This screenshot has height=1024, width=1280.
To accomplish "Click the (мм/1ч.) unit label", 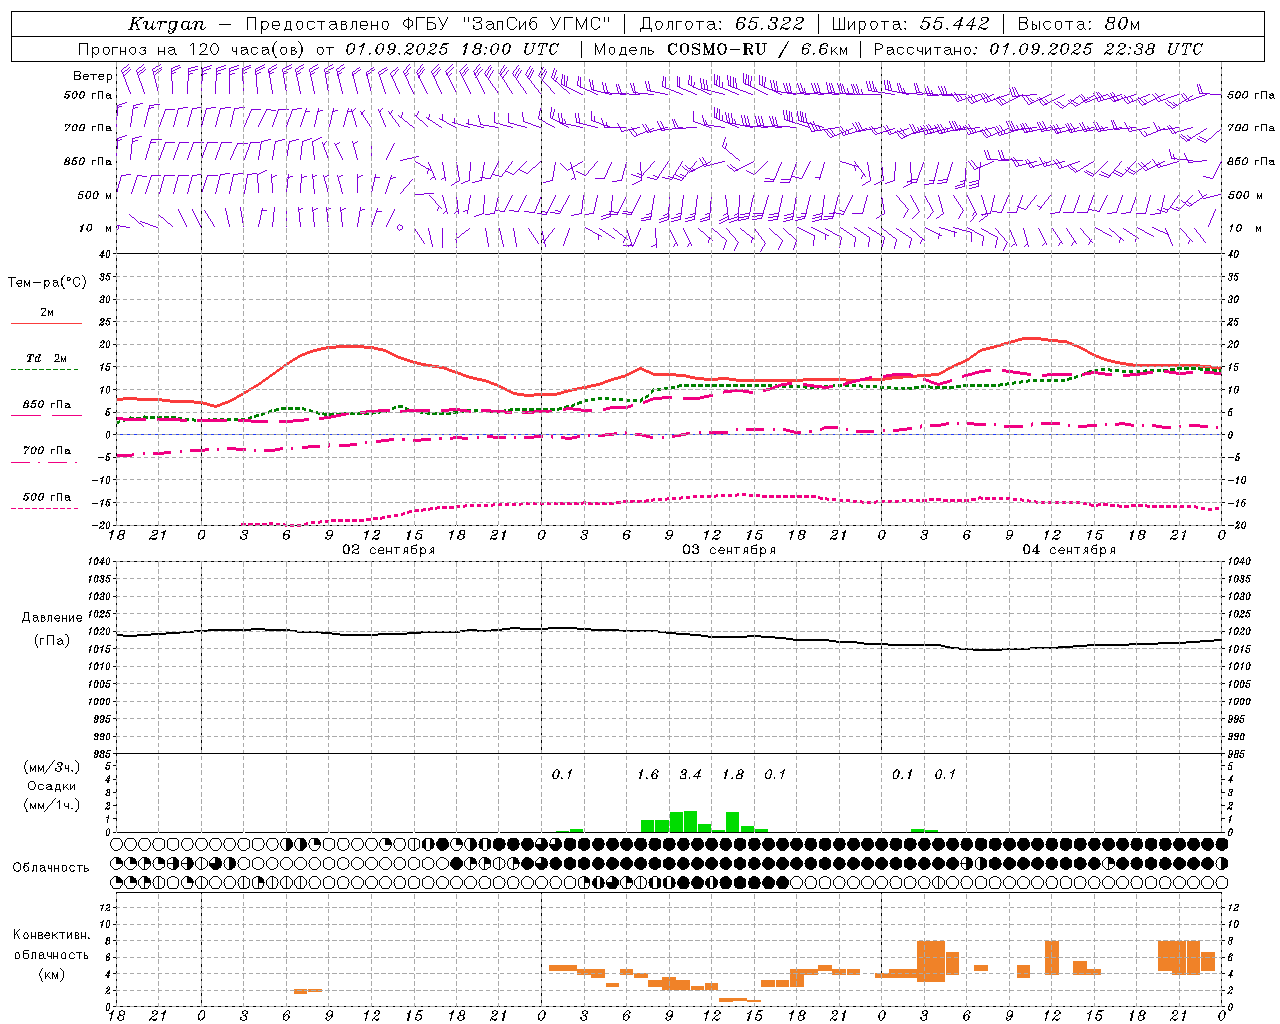I will (x=52, y=805).
